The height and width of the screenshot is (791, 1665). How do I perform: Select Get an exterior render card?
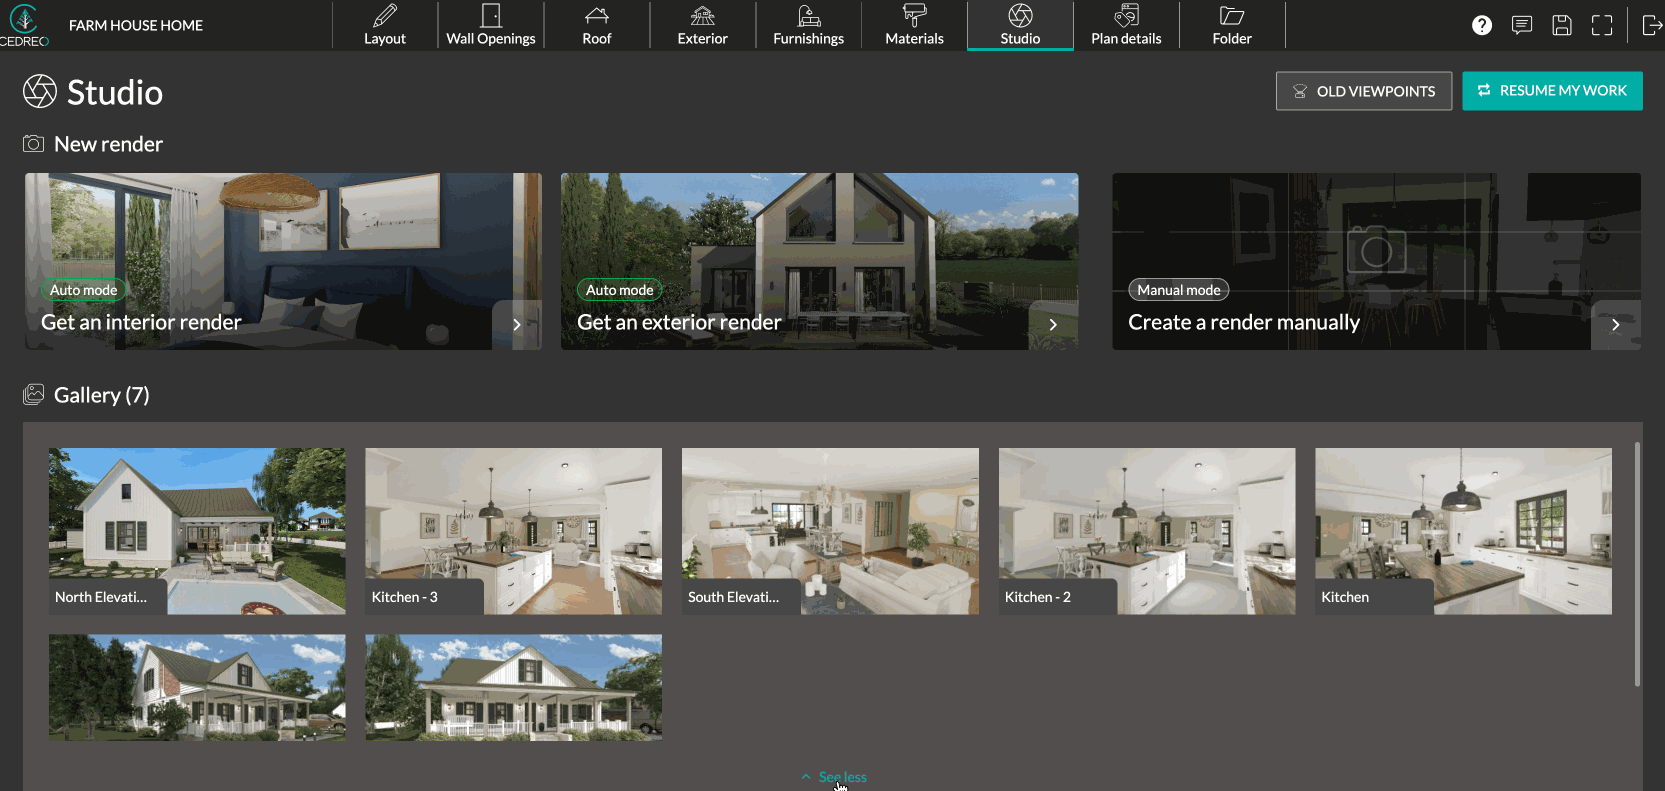click(x=819, y=261)
